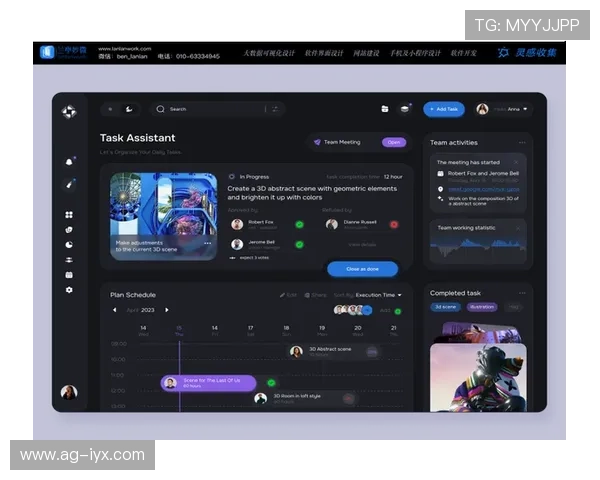Switch to light mode sun toggle
The image size is (600, 480).
pos(110,109)
